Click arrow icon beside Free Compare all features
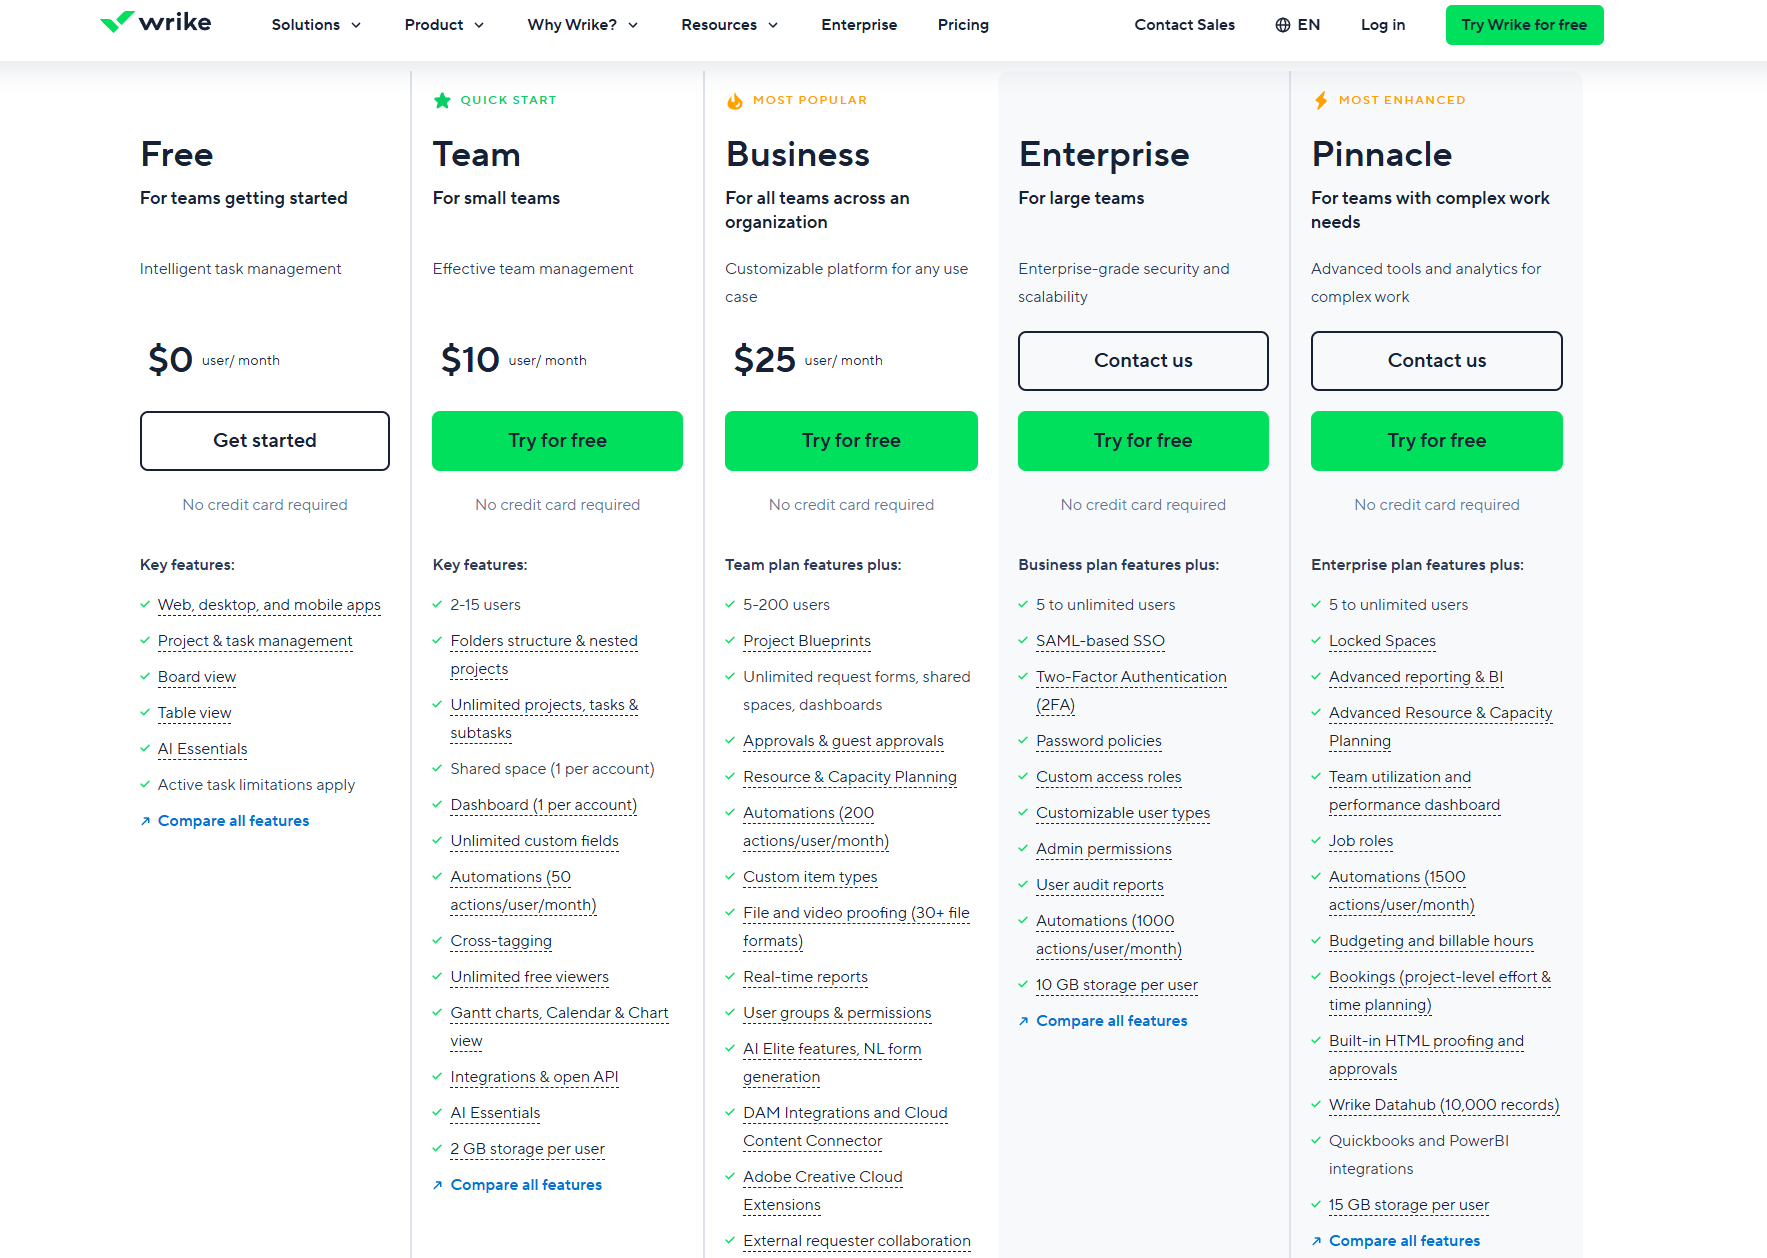The width and height of the screenshot is (1767, 1258). [x=145, y=821]
